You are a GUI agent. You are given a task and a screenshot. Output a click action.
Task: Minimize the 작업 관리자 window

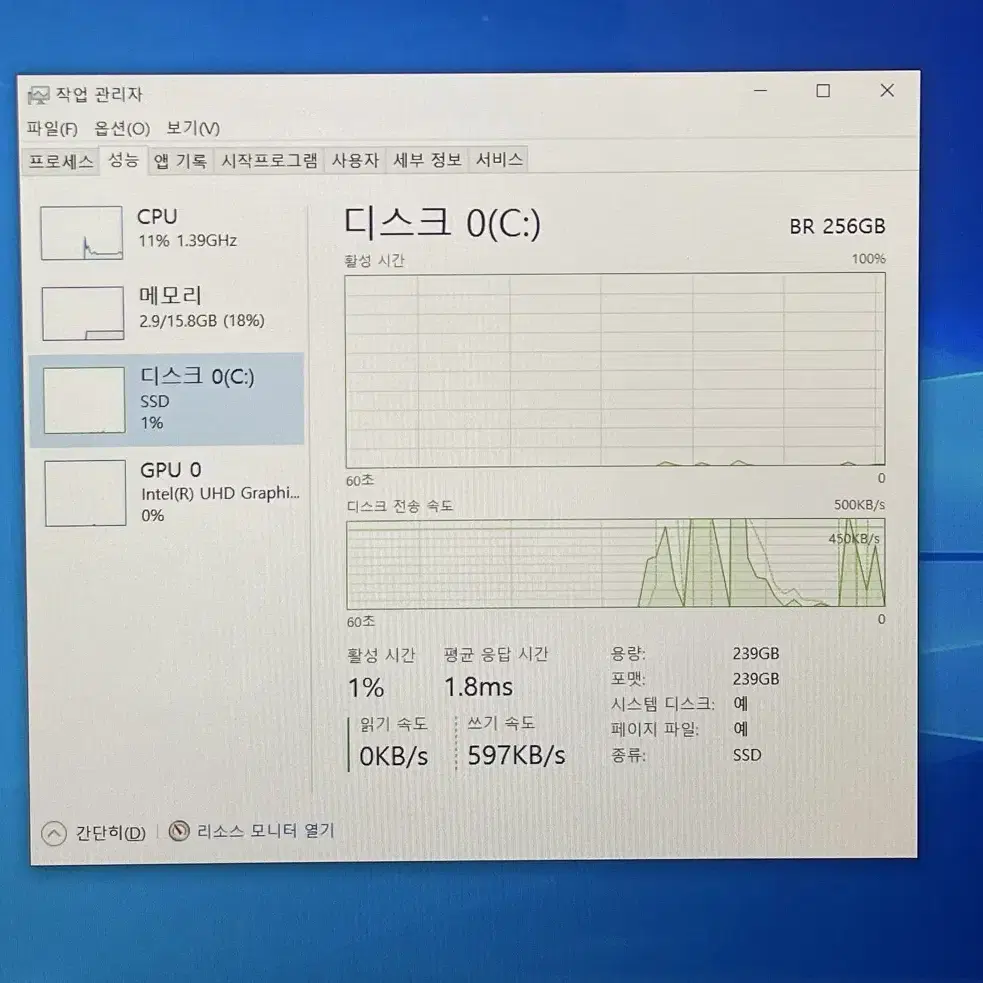click(760, 91)
